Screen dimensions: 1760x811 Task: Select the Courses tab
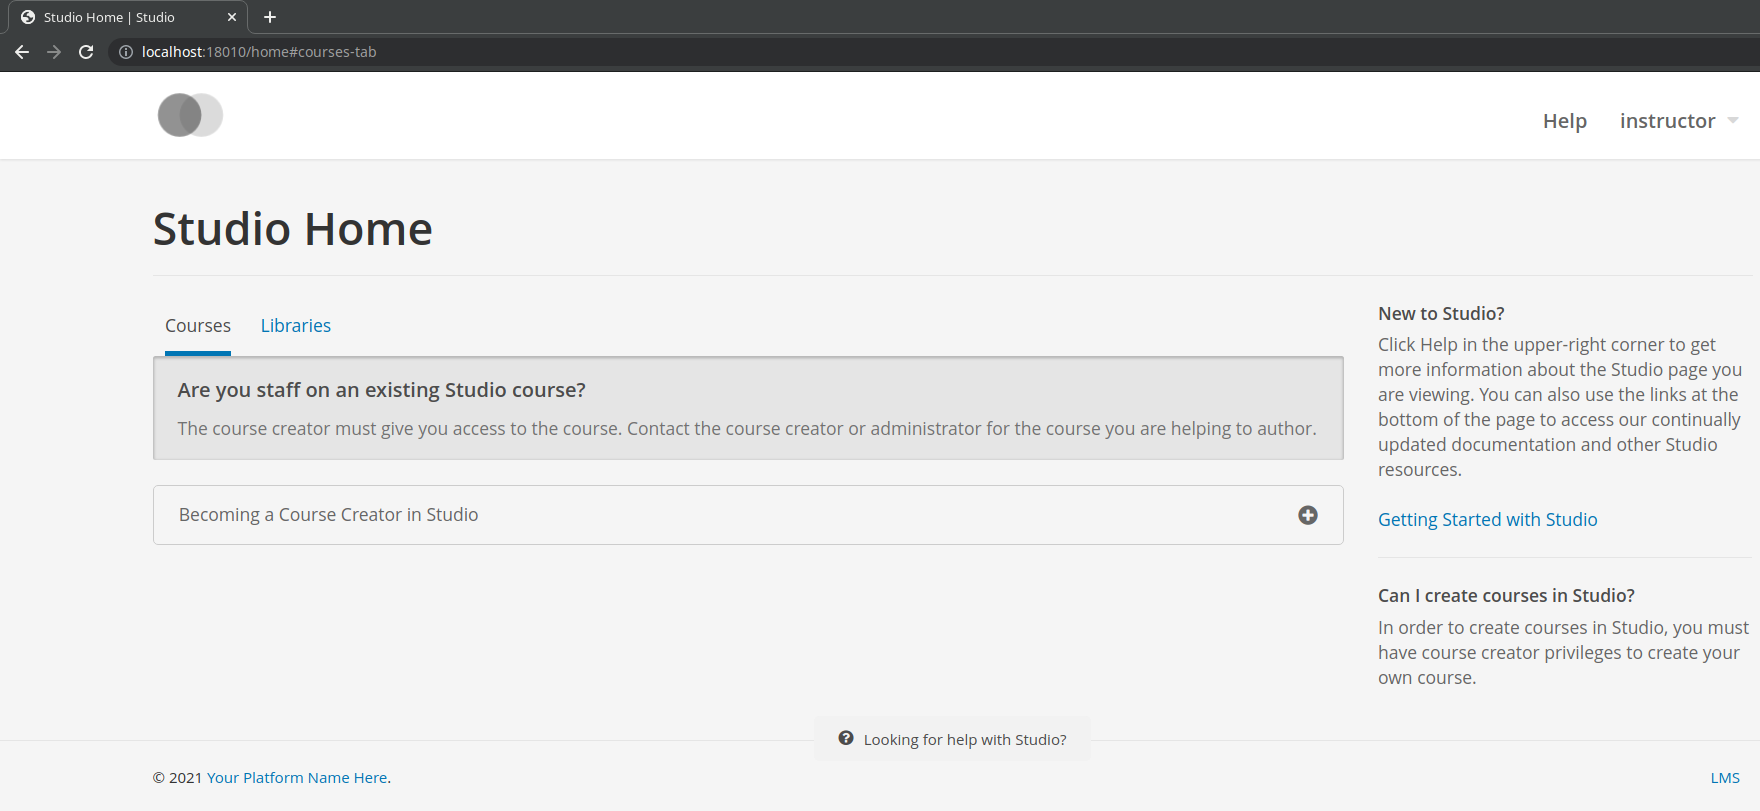pos(198,326)
